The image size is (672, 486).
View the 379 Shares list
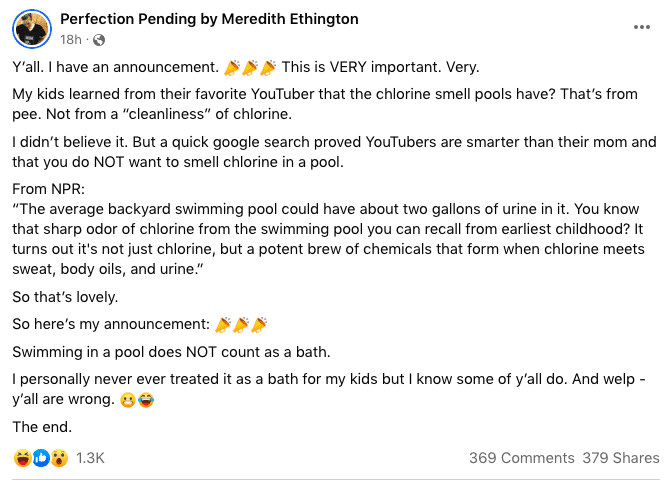click(621, 458)
